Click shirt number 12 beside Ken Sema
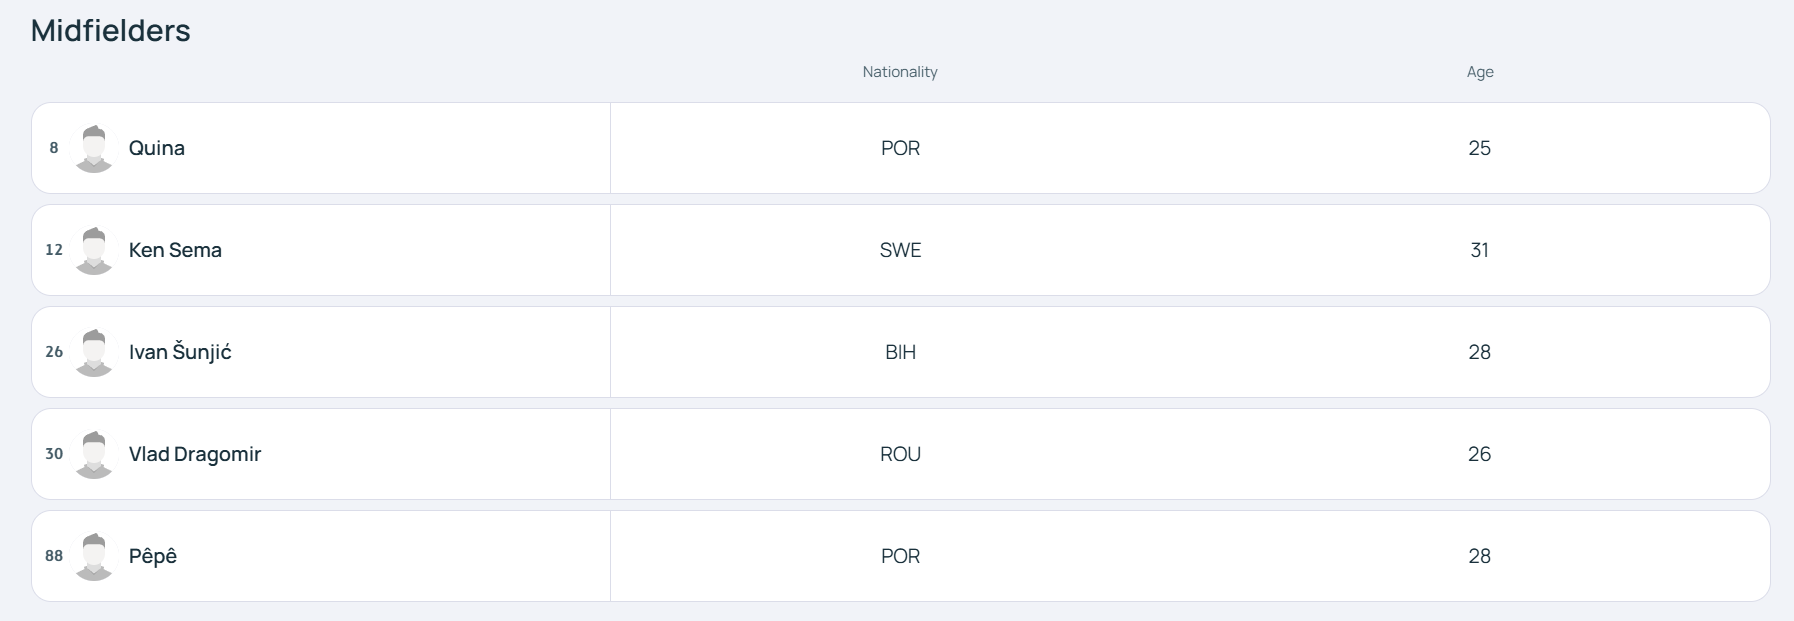 click(54, 250)
